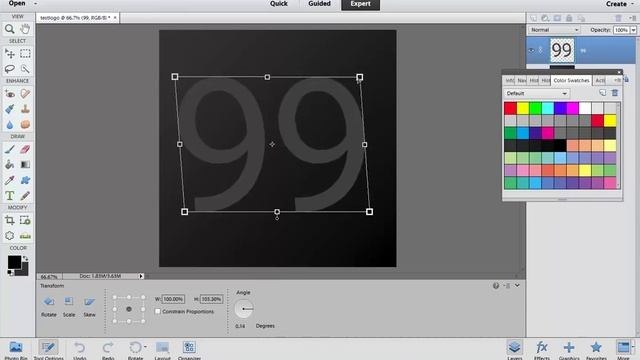Viewport: 640px width, 360px height.
Task: Select the Zoom tool
Action: pos(9,29)
